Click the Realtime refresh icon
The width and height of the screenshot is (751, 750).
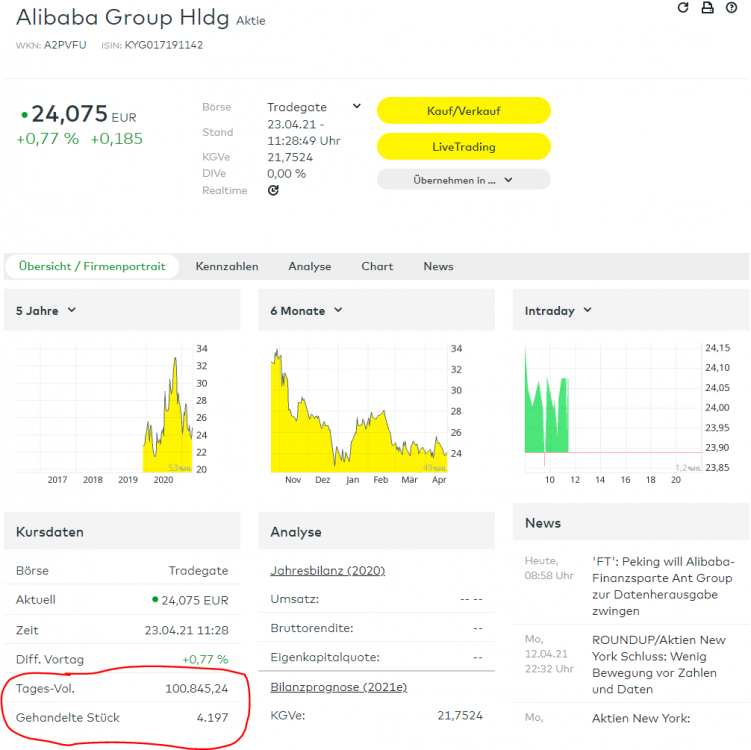tap(273, 190)
